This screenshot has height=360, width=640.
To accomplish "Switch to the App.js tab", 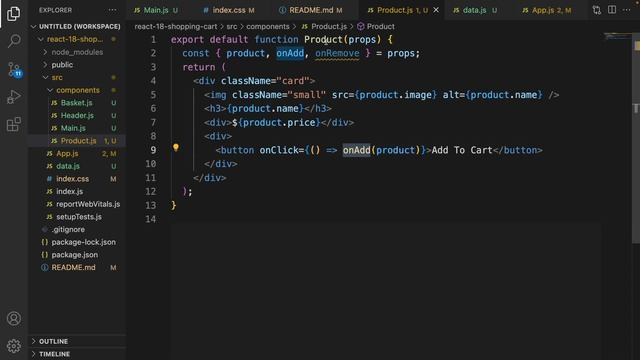I will tap(547, 10).
